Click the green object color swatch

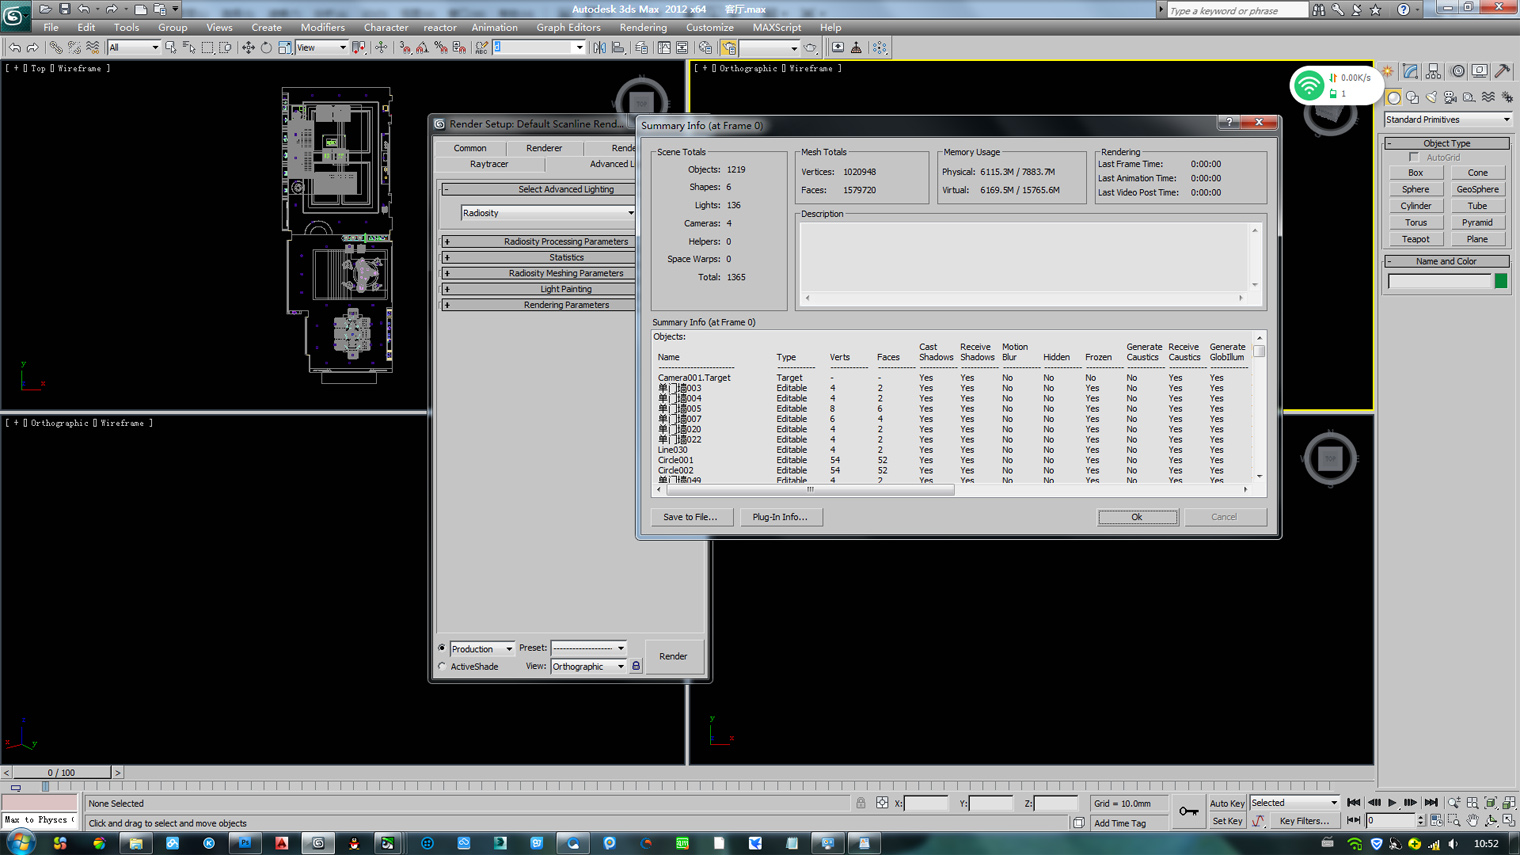coord(1501,282)
